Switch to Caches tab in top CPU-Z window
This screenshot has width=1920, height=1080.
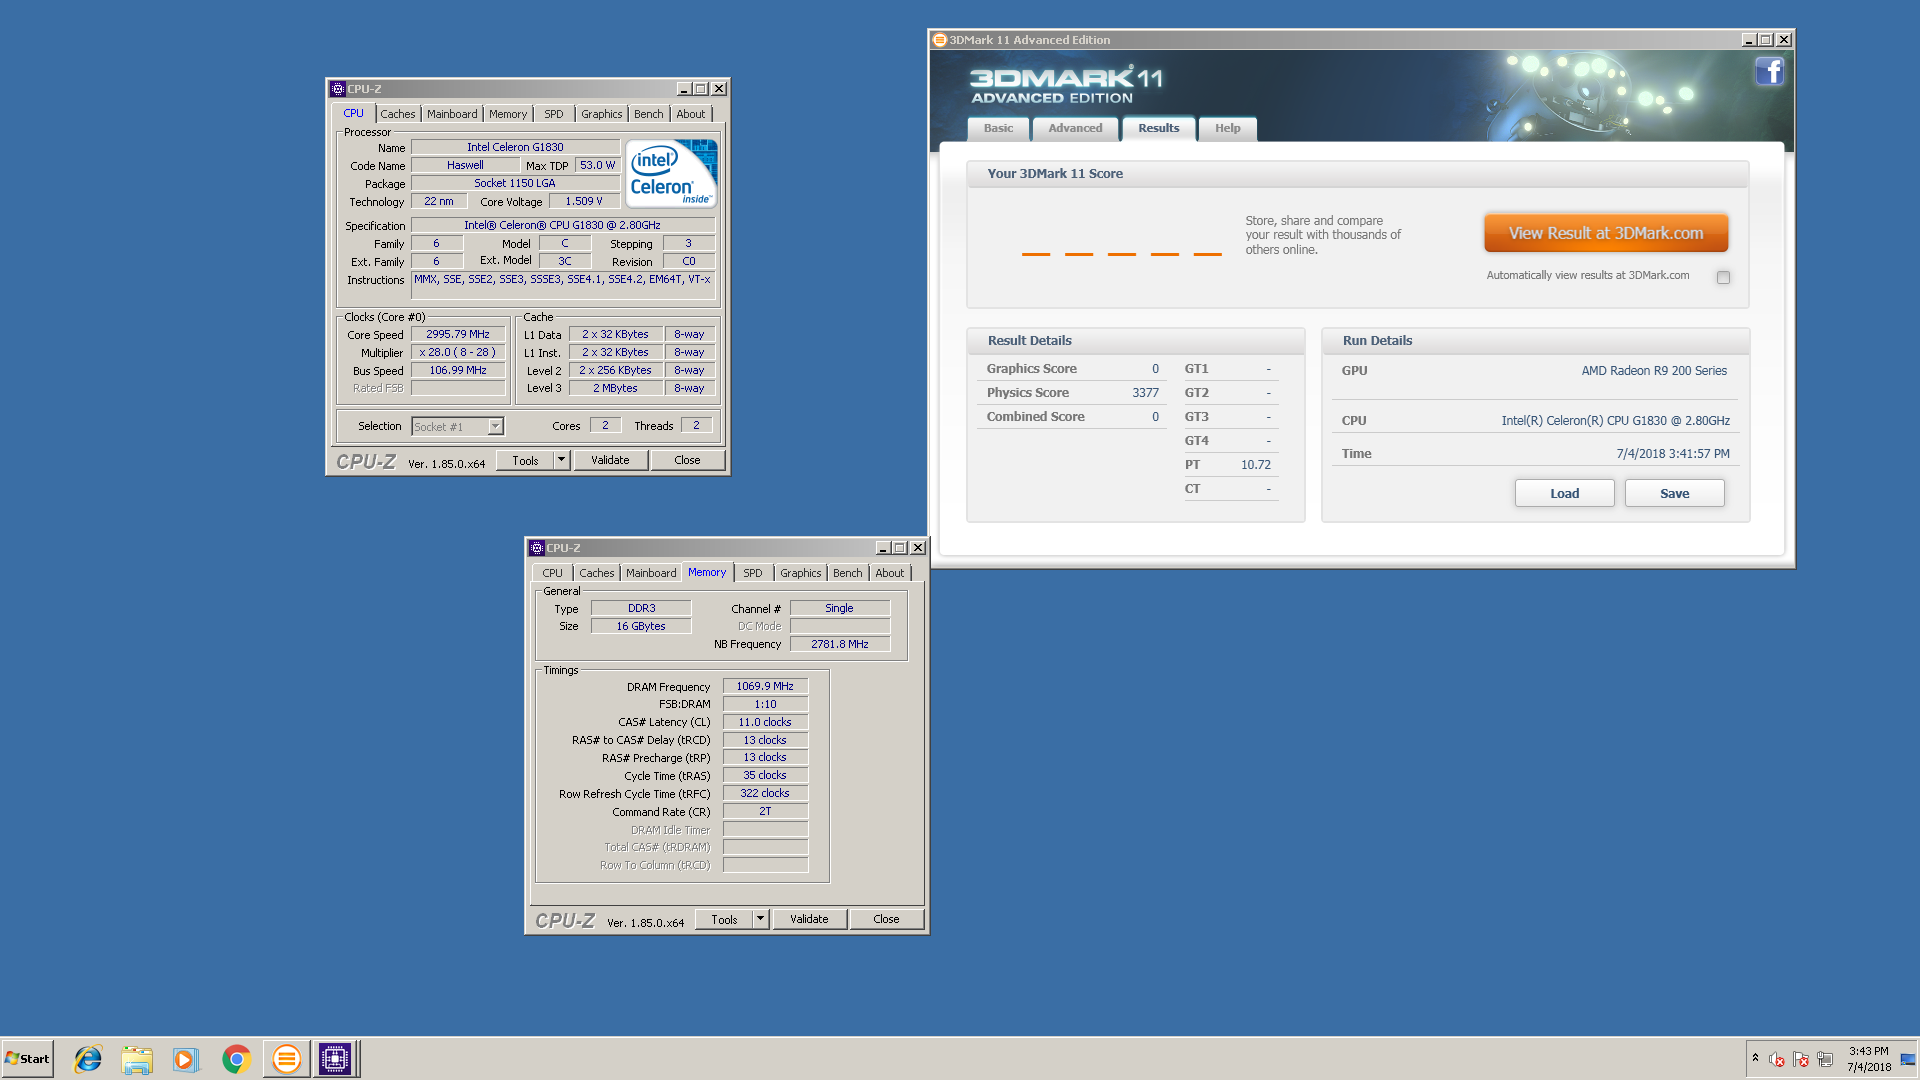pyautogui.click(x=398, y=114)
